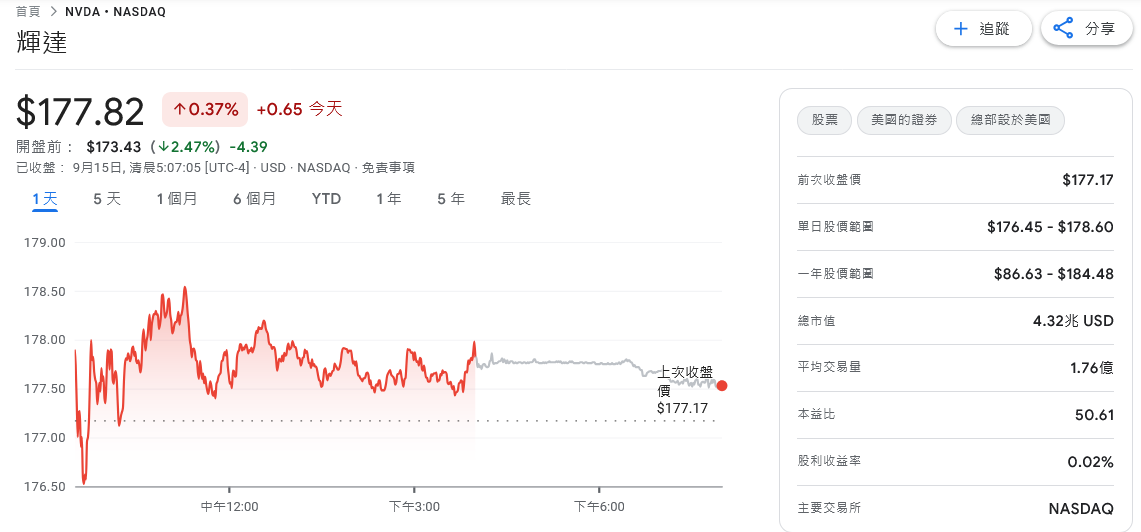Click the red endpoint dot on chart

tap(722, 386)
